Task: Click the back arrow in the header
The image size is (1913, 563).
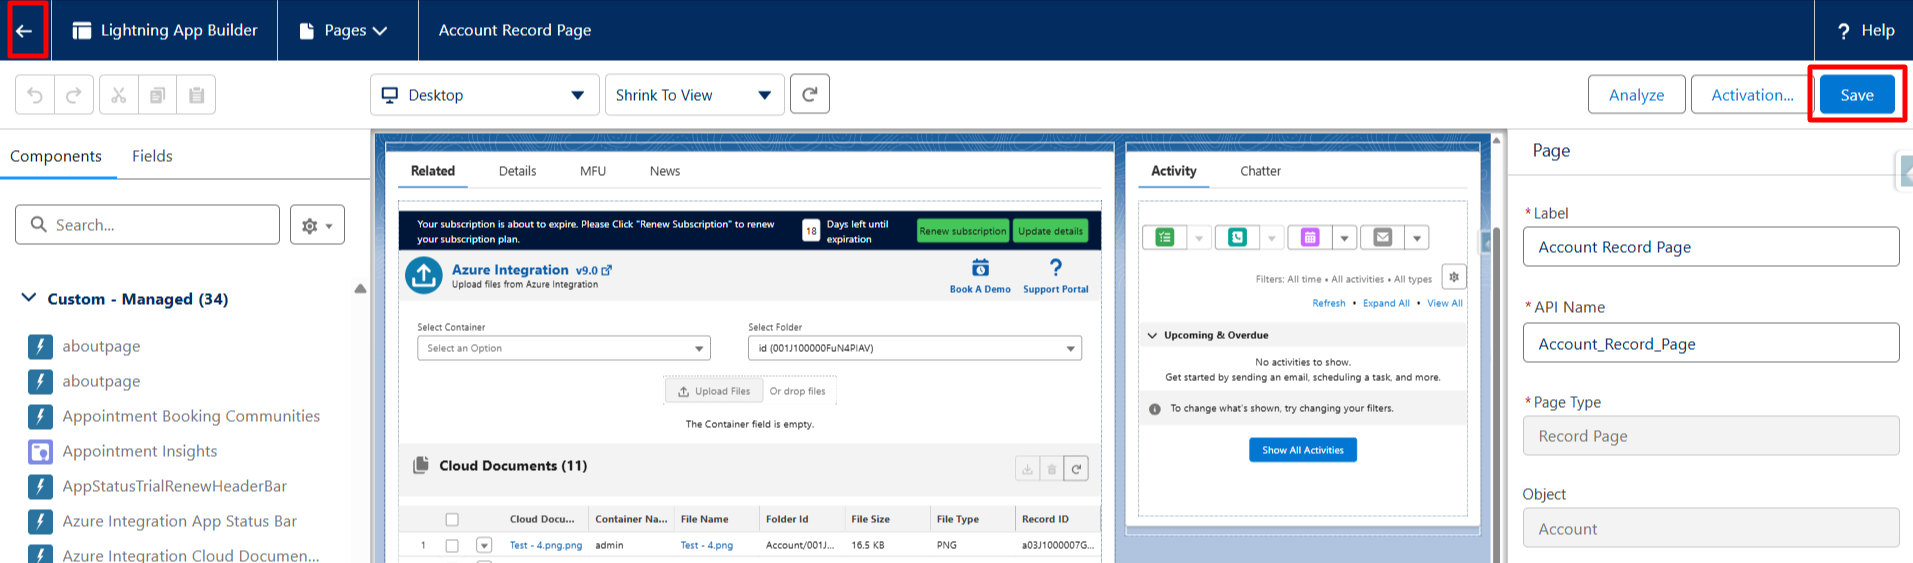Action: point(24,31)
